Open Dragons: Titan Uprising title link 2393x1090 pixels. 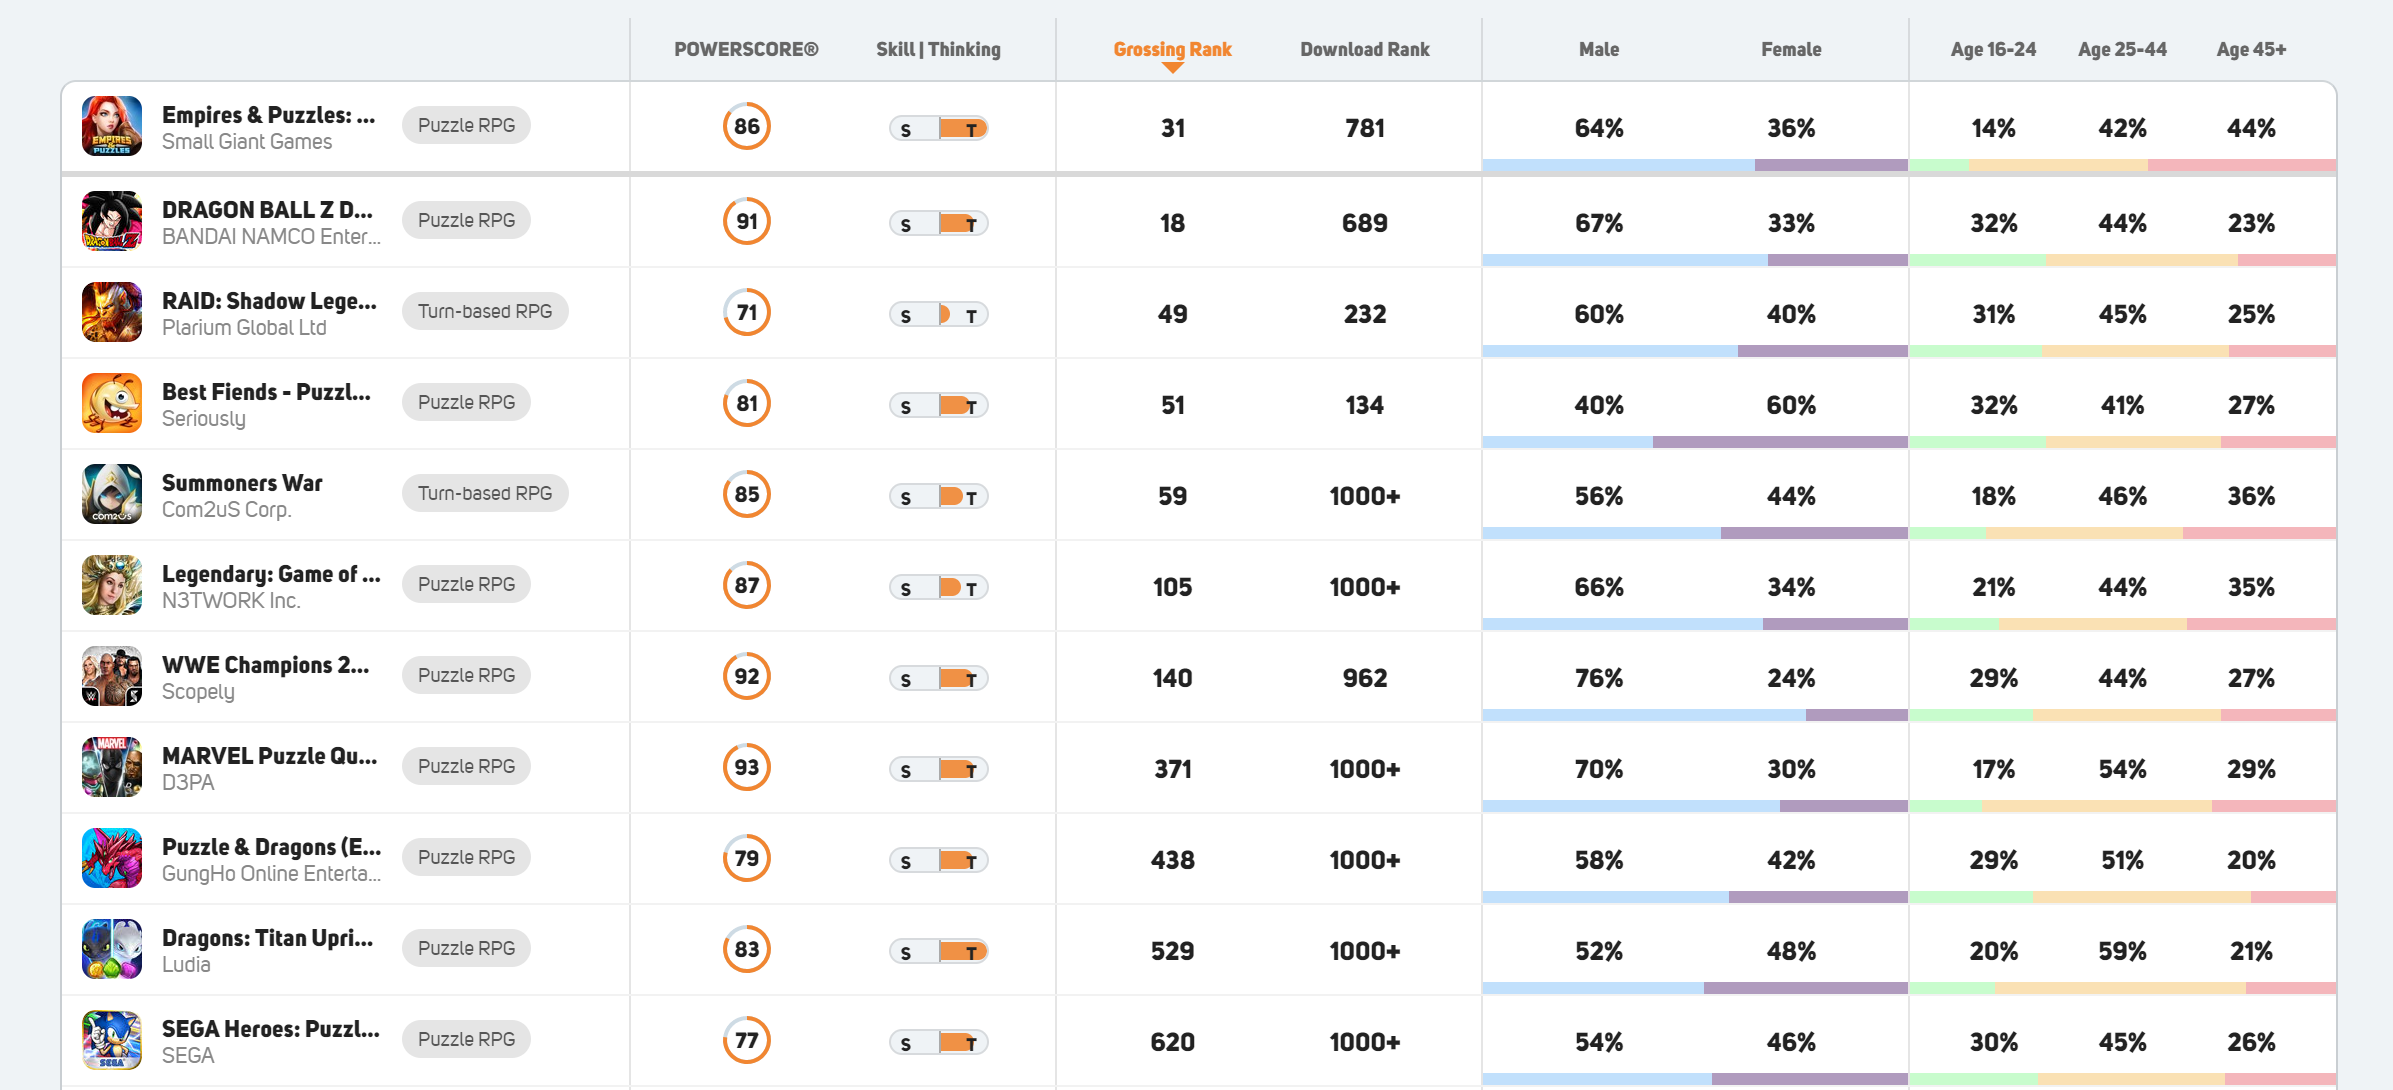coord(268,938)
